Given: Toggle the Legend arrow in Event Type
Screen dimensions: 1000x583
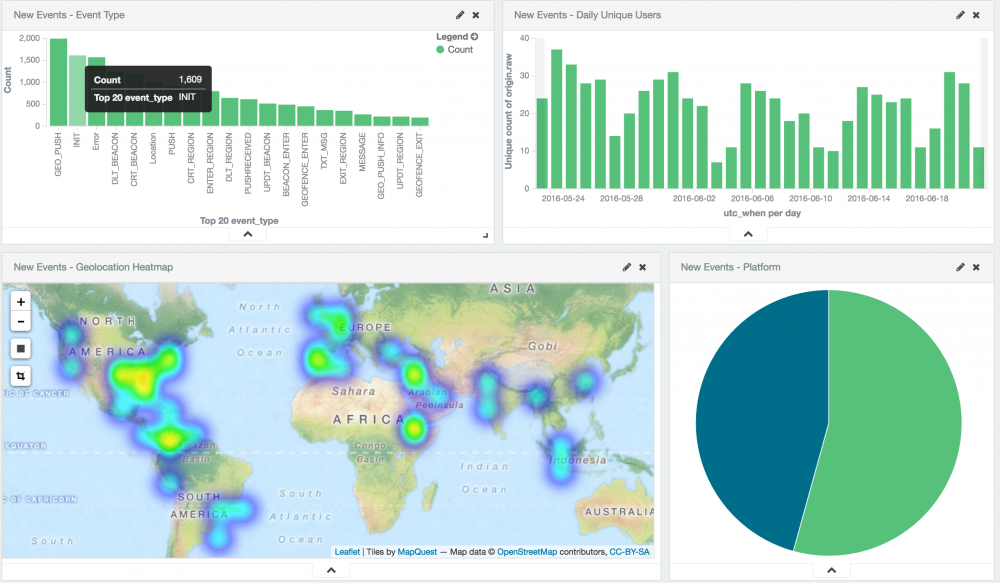Looking at the screenshot, I should pyautogui.click(x=474, y=37).
